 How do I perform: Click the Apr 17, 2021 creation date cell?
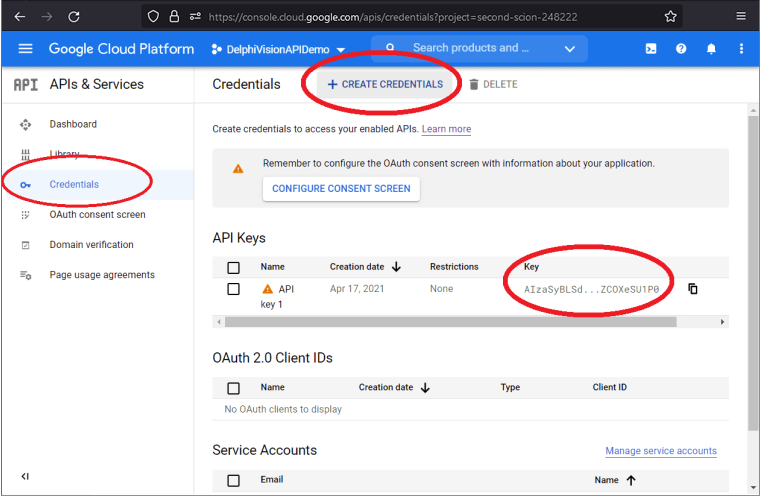[x=357, y=288]
